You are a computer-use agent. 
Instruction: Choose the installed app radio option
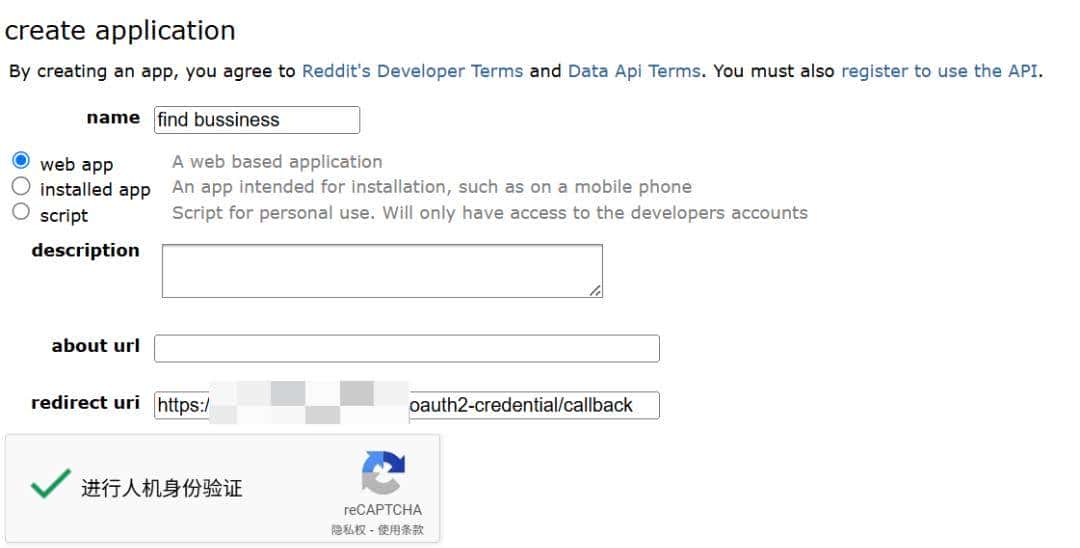pyautogui.click(x=21, y=186)
